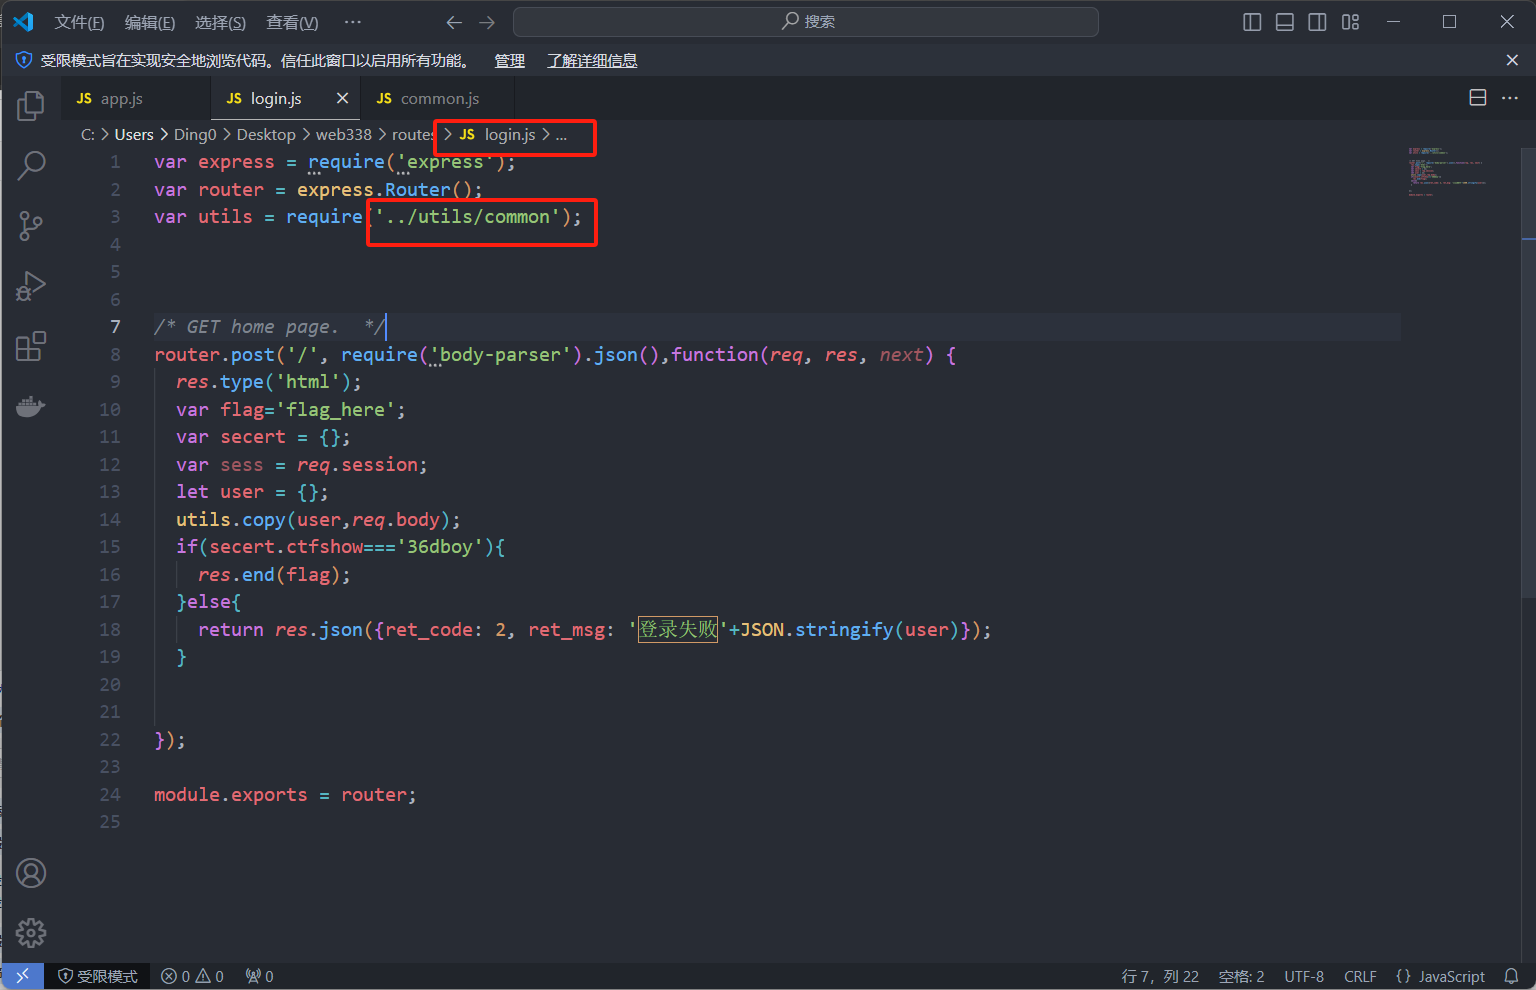Click 'module.exports' on line 24
1536x990 pixels.
(x=231, y=795)
